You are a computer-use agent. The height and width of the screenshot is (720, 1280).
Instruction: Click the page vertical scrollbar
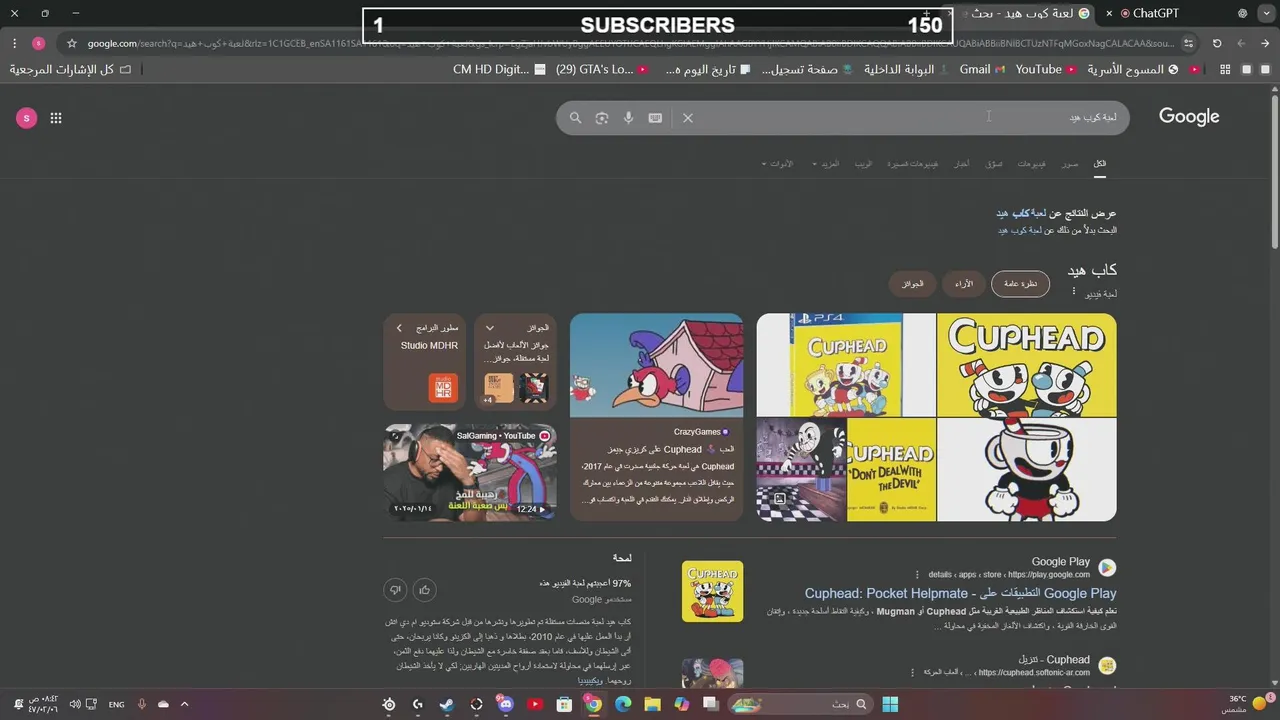[x=1274, y=170]
